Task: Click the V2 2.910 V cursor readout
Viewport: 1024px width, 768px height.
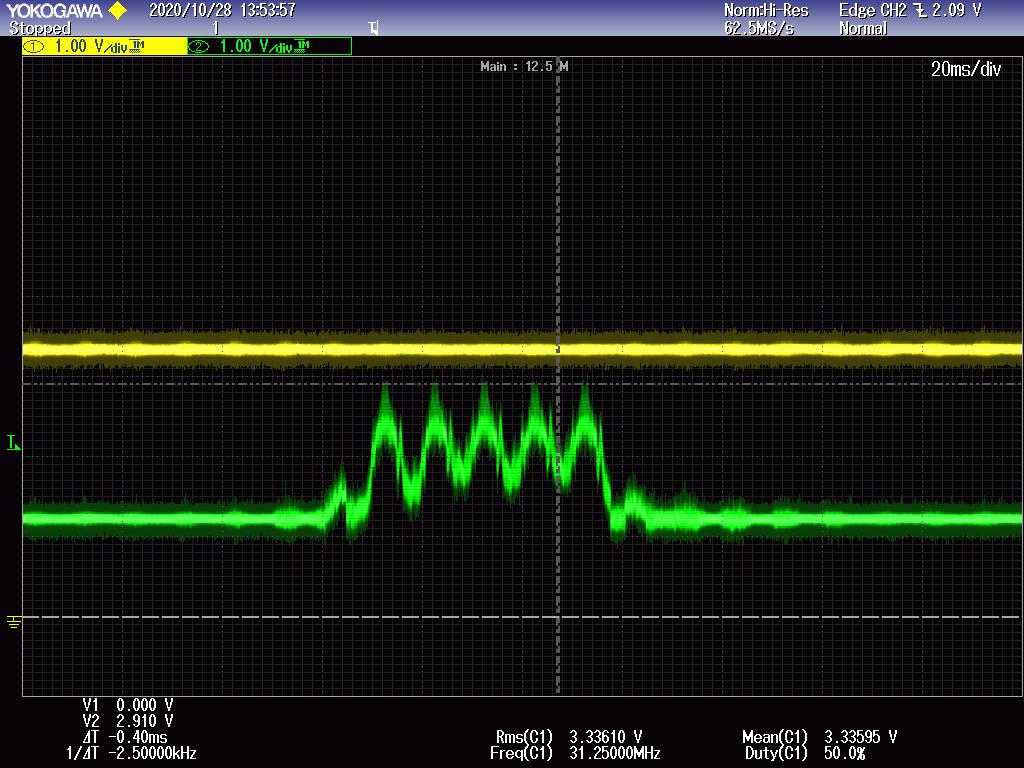Action: (128, 721)
